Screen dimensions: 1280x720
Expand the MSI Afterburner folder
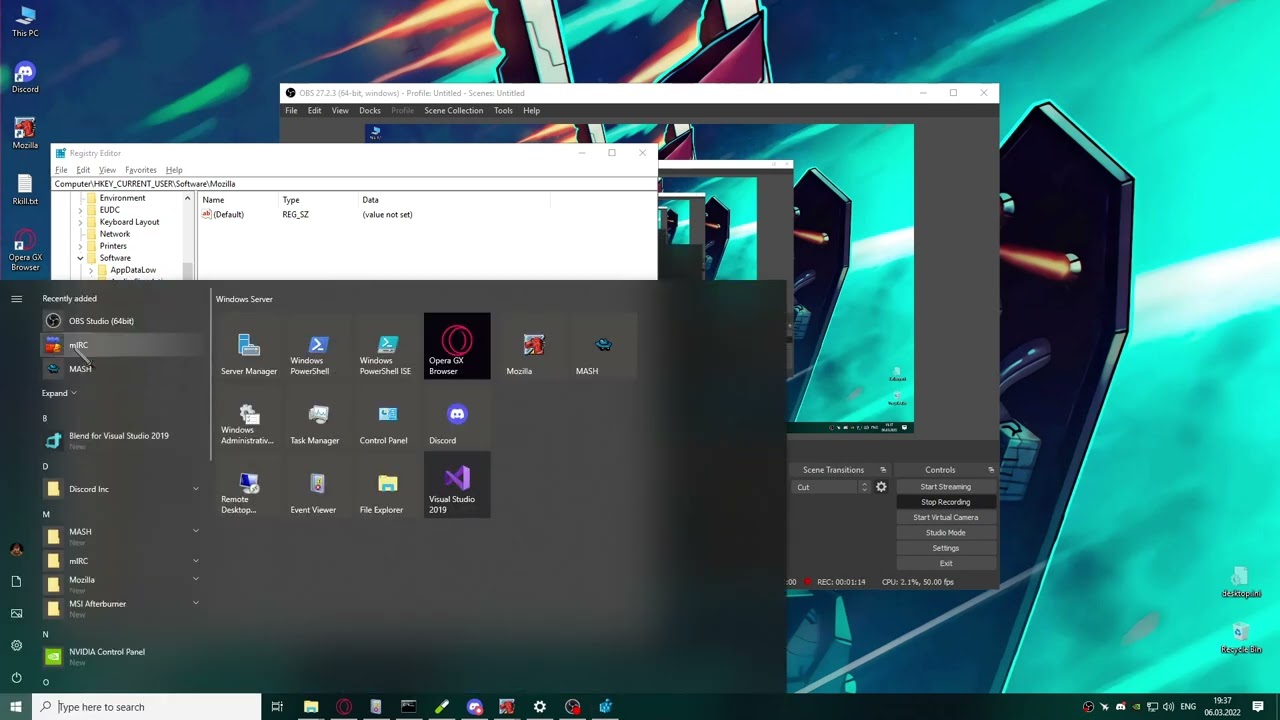(195, 604)
